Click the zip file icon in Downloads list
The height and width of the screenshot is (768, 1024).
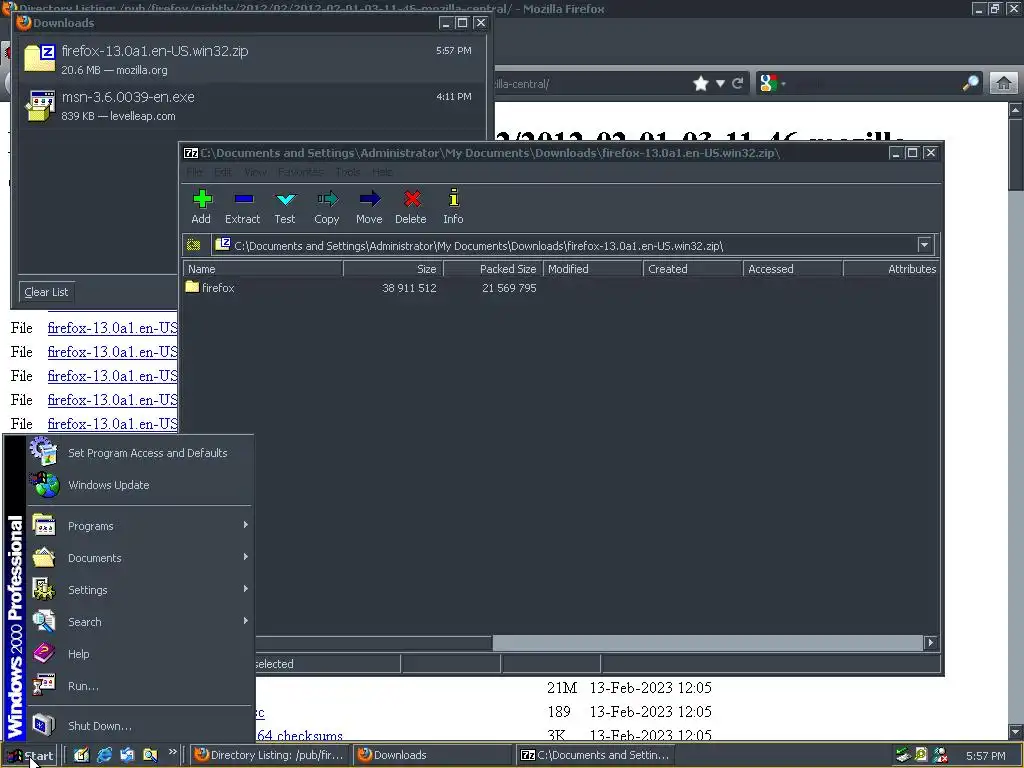coord(40,58)
